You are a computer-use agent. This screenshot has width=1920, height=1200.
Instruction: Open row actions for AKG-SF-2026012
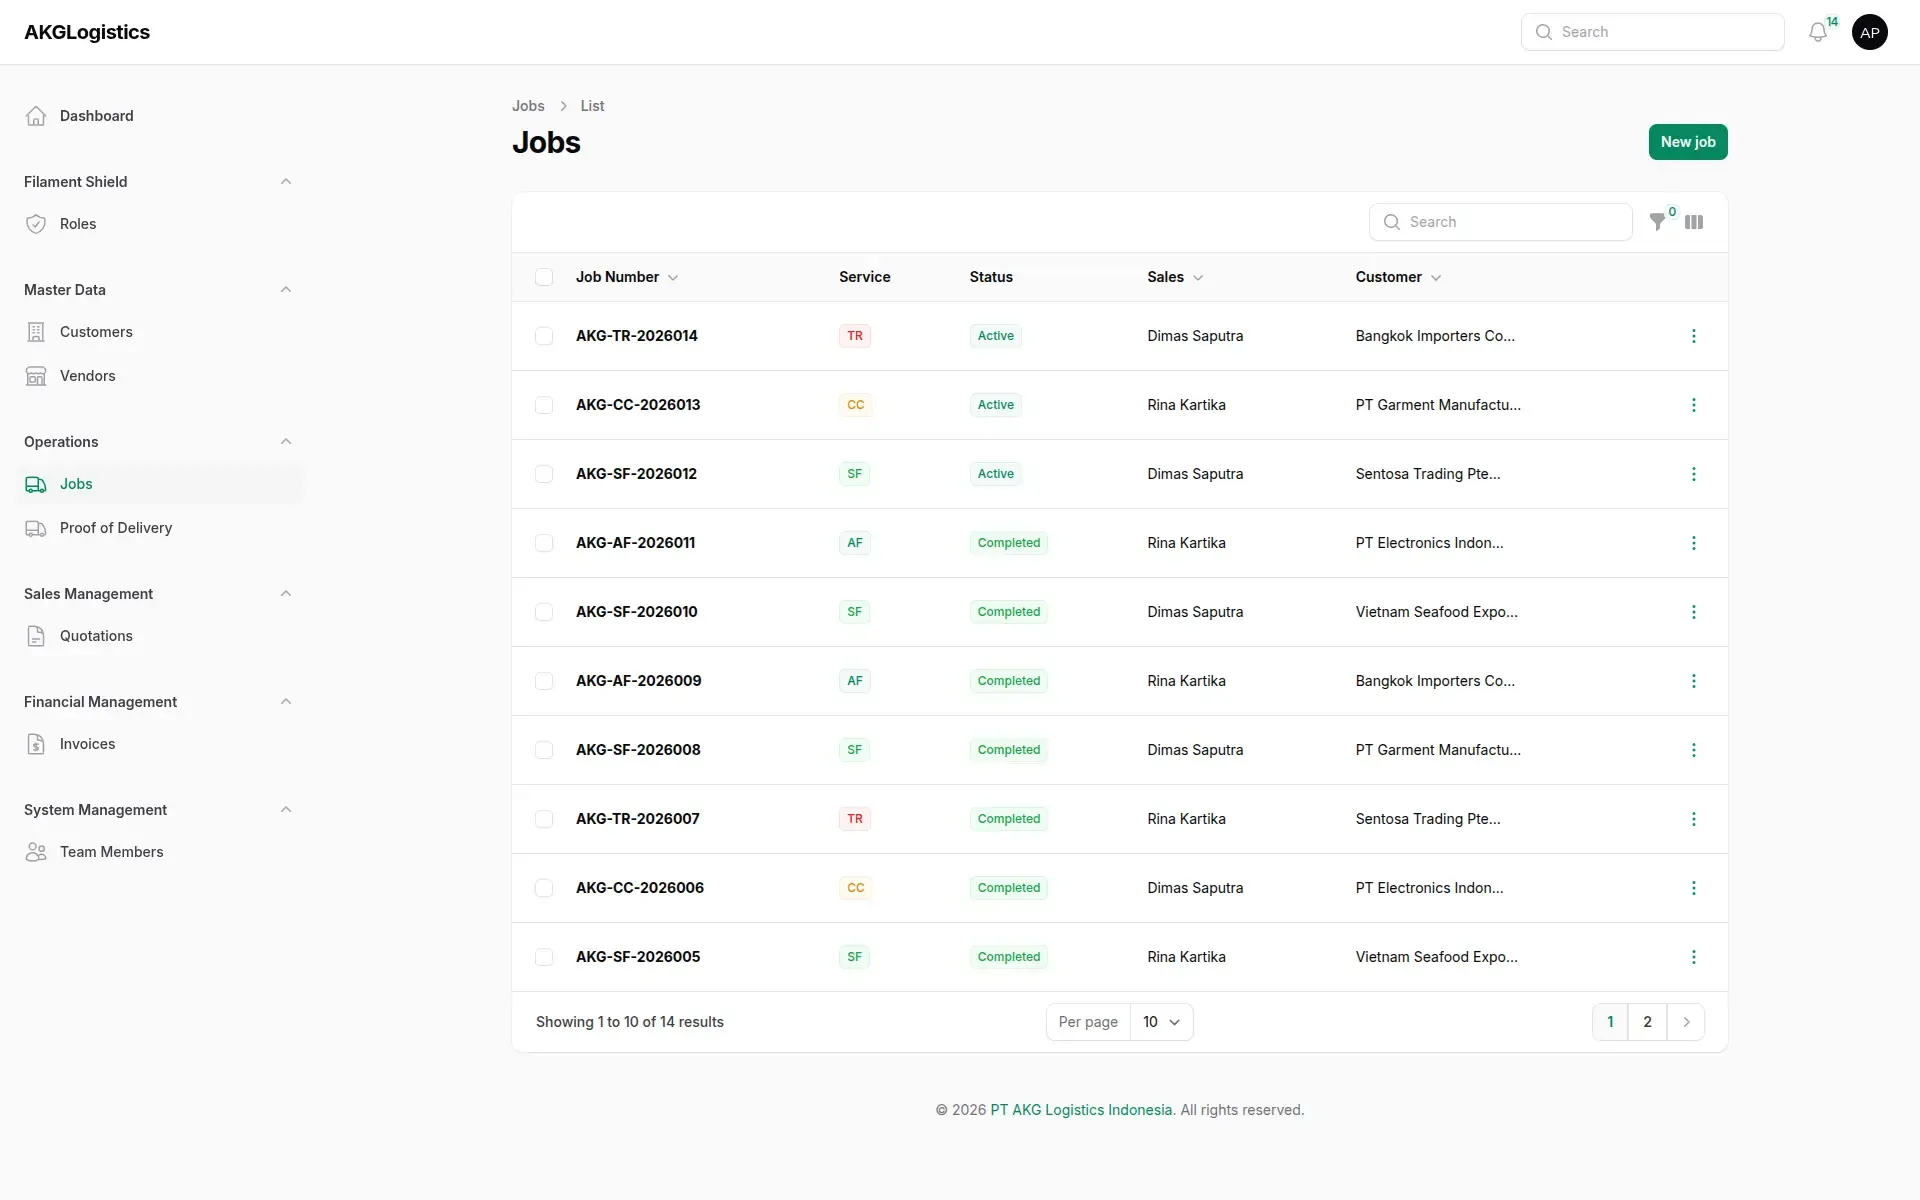point(1693,474)
